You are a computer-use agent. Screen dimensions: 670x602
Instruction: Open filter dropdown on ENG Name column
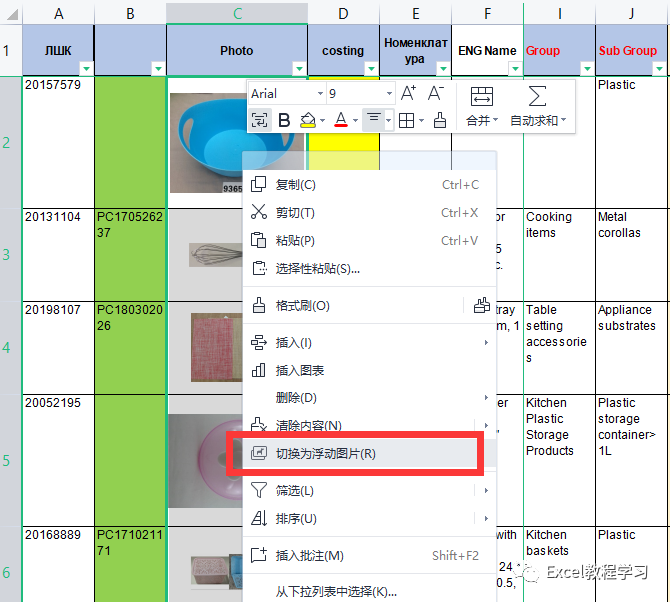(515, 68)
